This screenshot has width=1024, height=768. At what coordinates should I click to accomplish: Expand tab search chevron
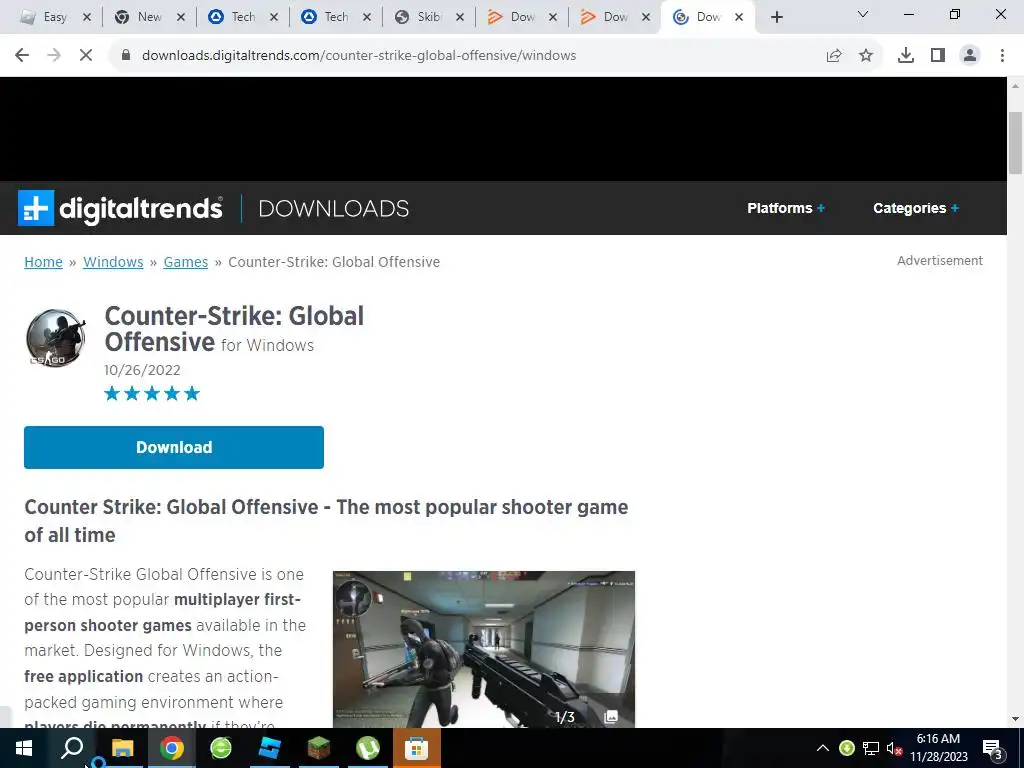[x=863, y=14]
